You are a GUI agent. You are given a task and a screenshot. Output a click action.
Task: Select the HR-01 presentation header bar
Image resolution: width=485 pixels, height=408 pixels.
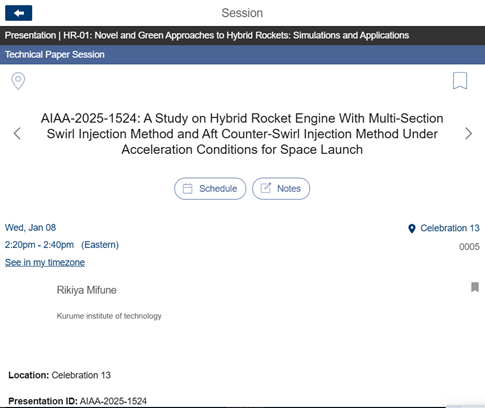point(242,35)
